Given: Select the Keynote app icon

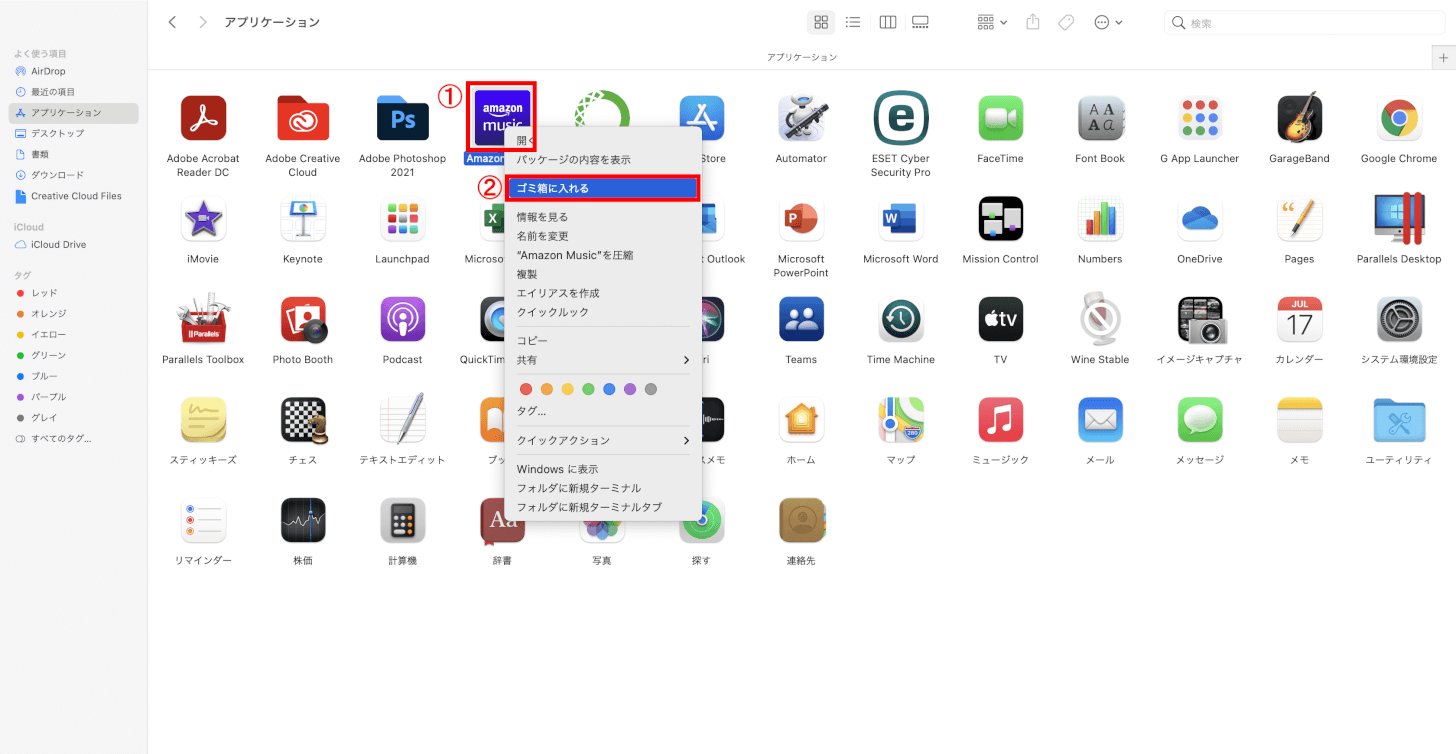Looking at the screenshot, I should point(303,218).
